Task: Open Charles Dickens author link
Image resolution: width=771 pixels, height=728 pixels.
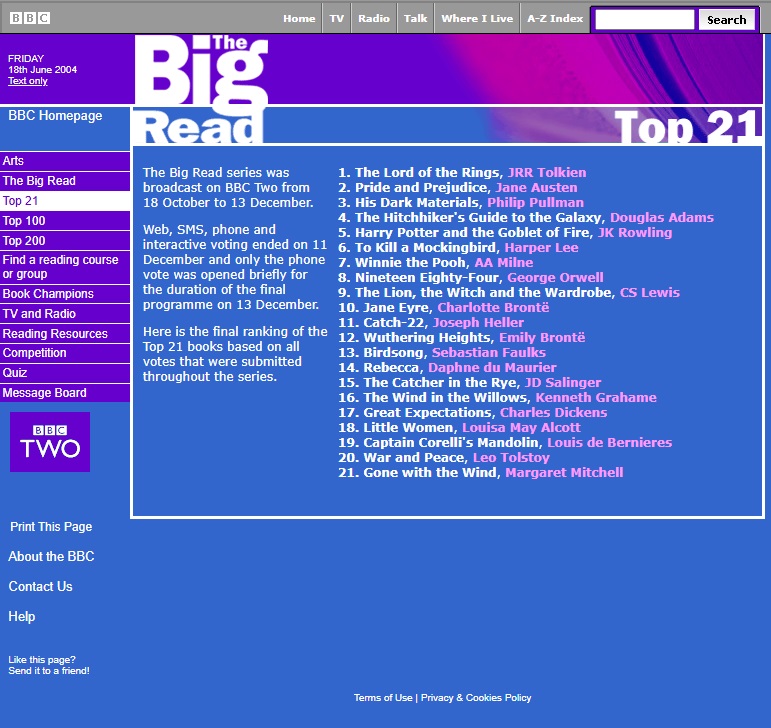Action: click(x=554, y=413)
